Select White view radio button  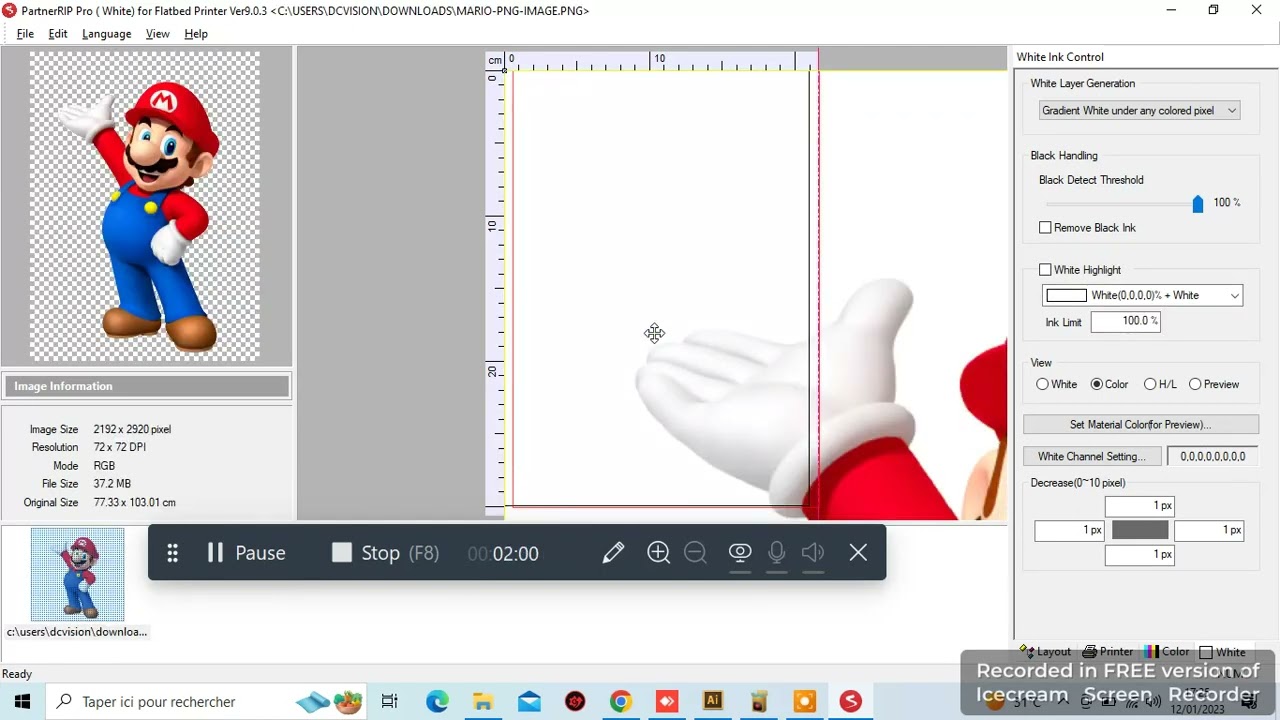pos(1043,384)
